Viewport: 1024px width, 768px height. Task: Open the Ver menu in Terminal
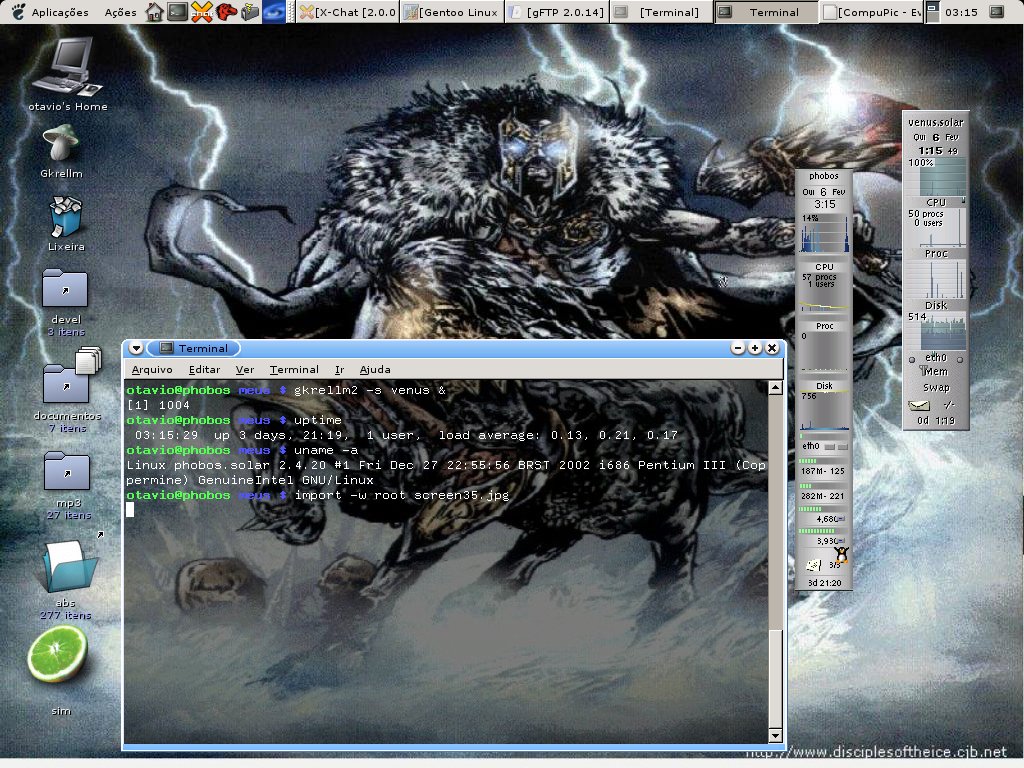click(245, 370)
